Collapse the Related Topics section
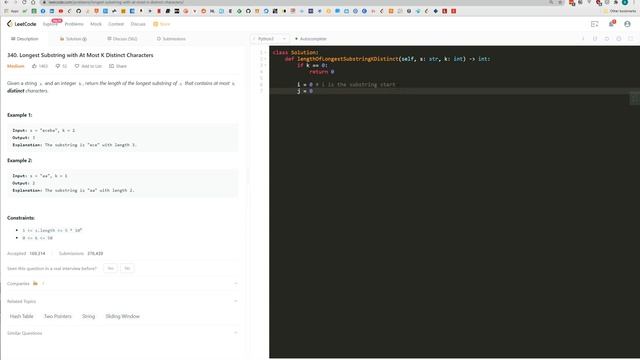640x360 pixels. (236, 301)
